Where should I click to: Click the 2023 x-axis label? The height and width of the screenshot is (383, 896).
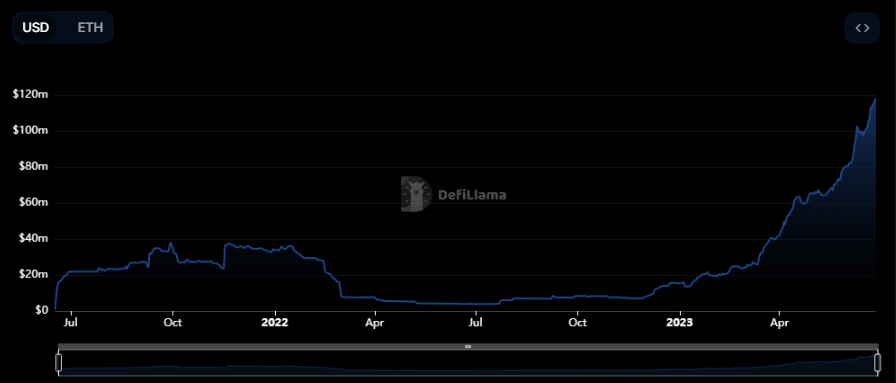click(680, 322)
